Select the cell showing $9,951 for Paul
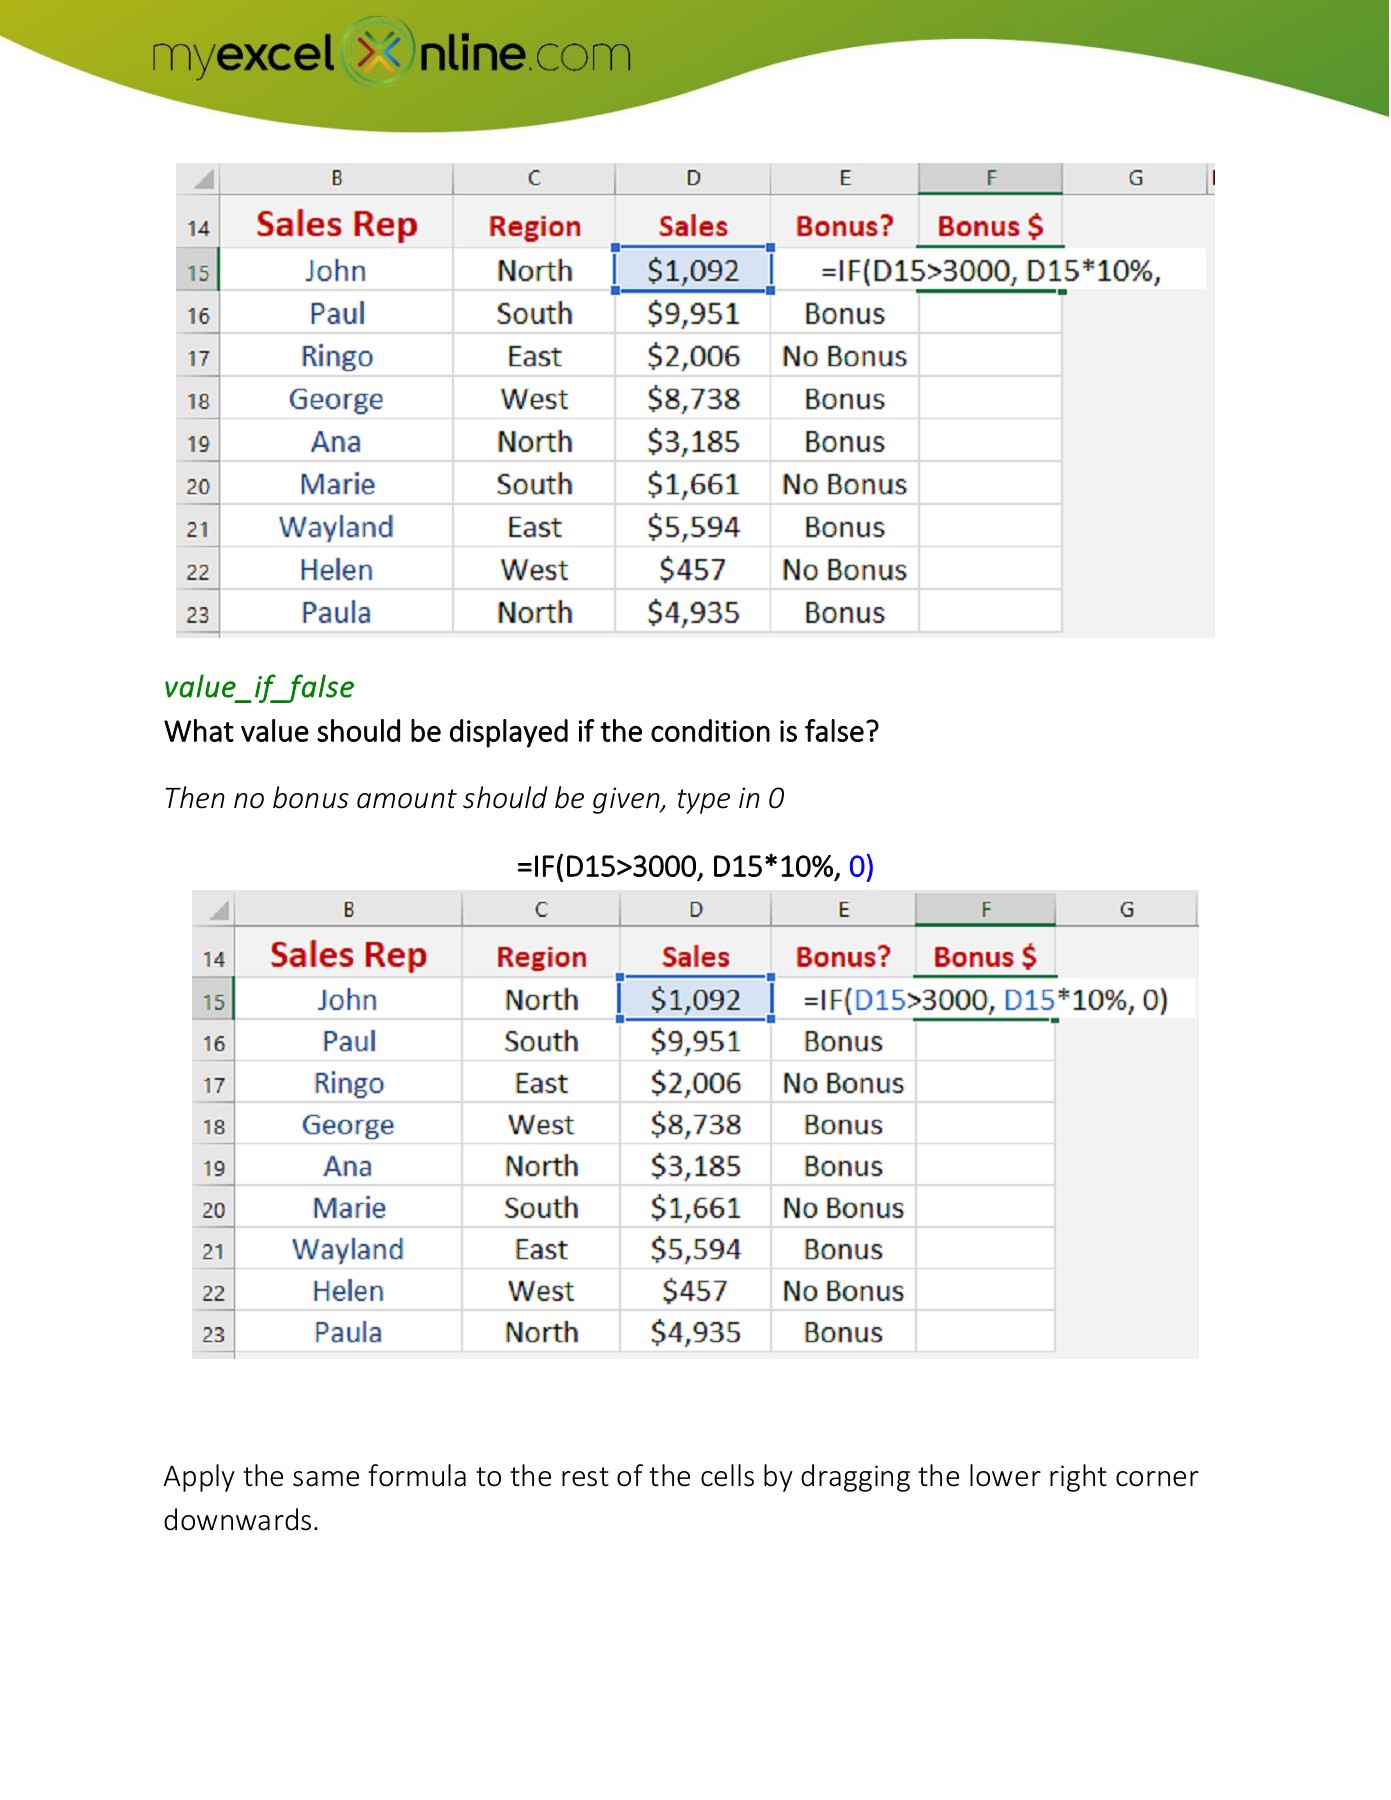The height and width of the screenshot is (1800, 1391). (692, 313)
